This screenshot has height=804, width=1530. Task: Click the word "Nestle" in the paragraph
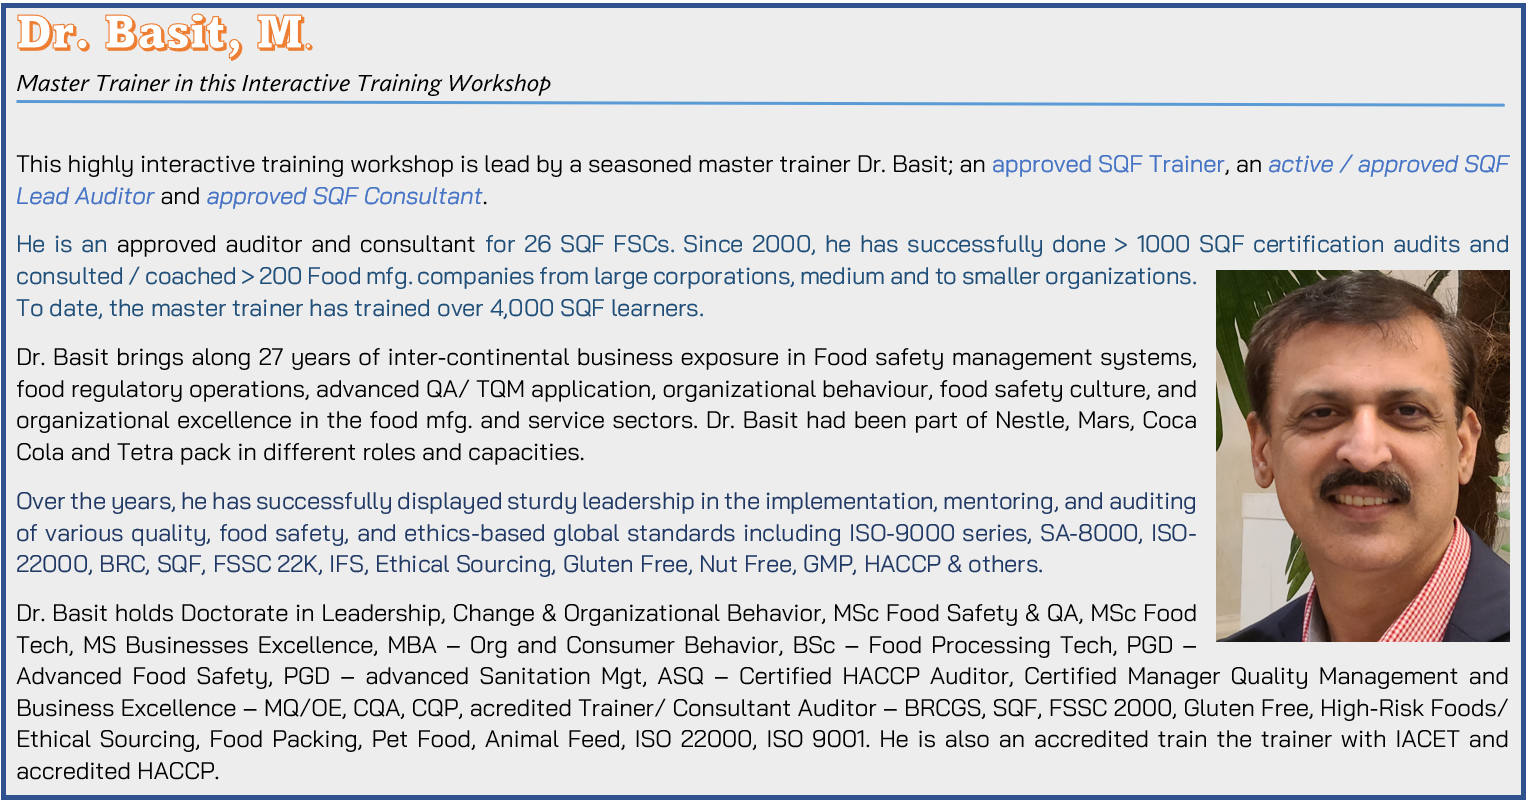click(x=1030, y=420)
